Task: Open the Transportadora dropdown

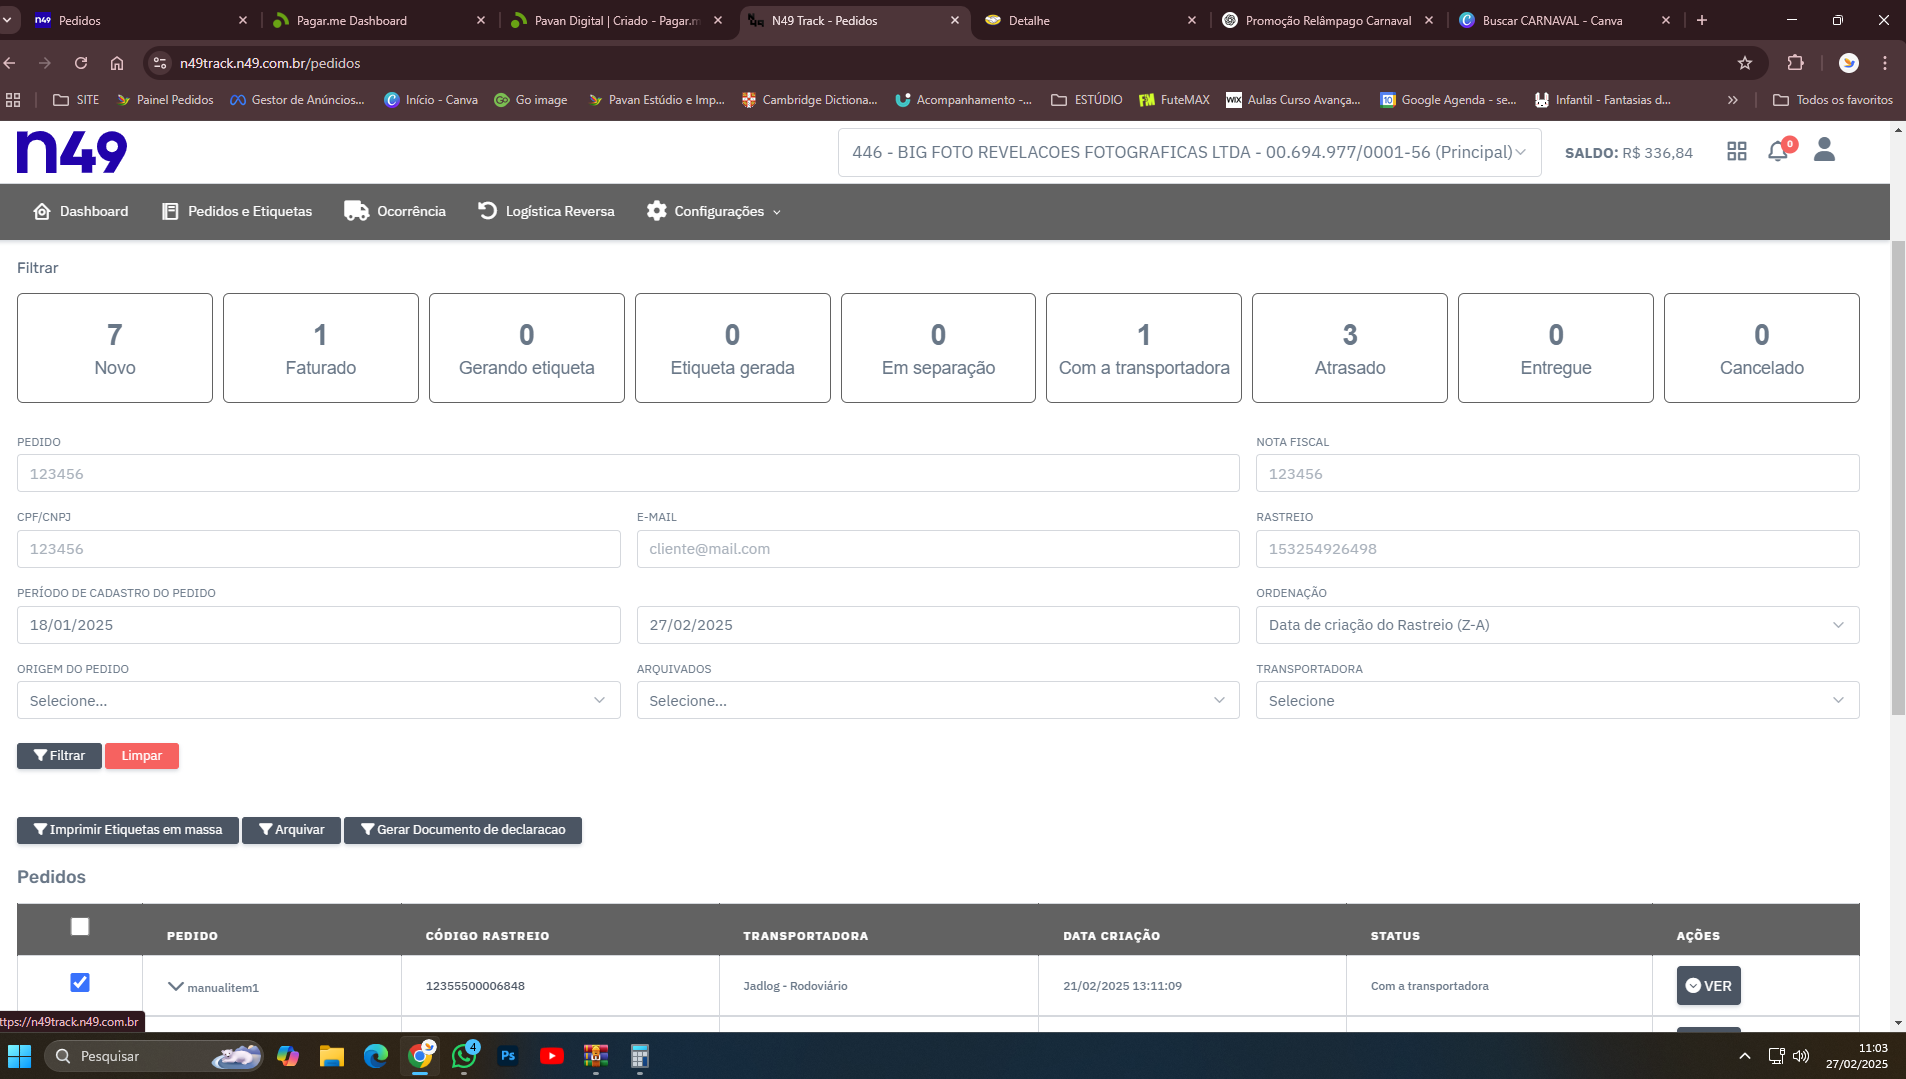Action: coord(1557,701)
